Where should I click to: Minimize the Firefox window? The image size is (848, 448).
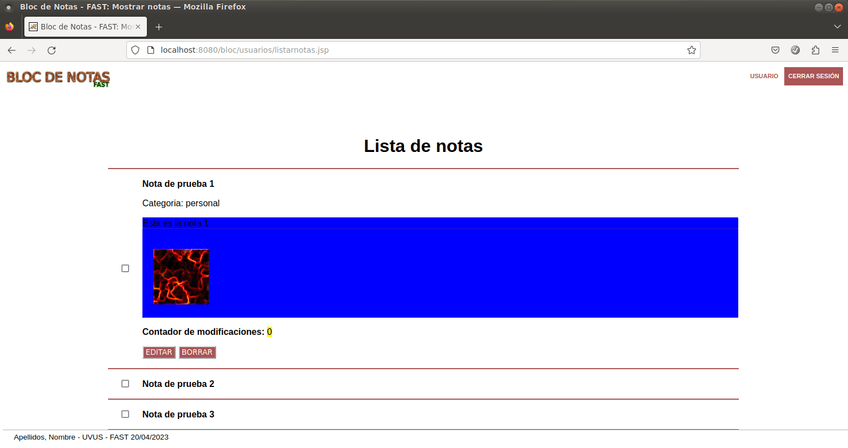tap(819, 7)
